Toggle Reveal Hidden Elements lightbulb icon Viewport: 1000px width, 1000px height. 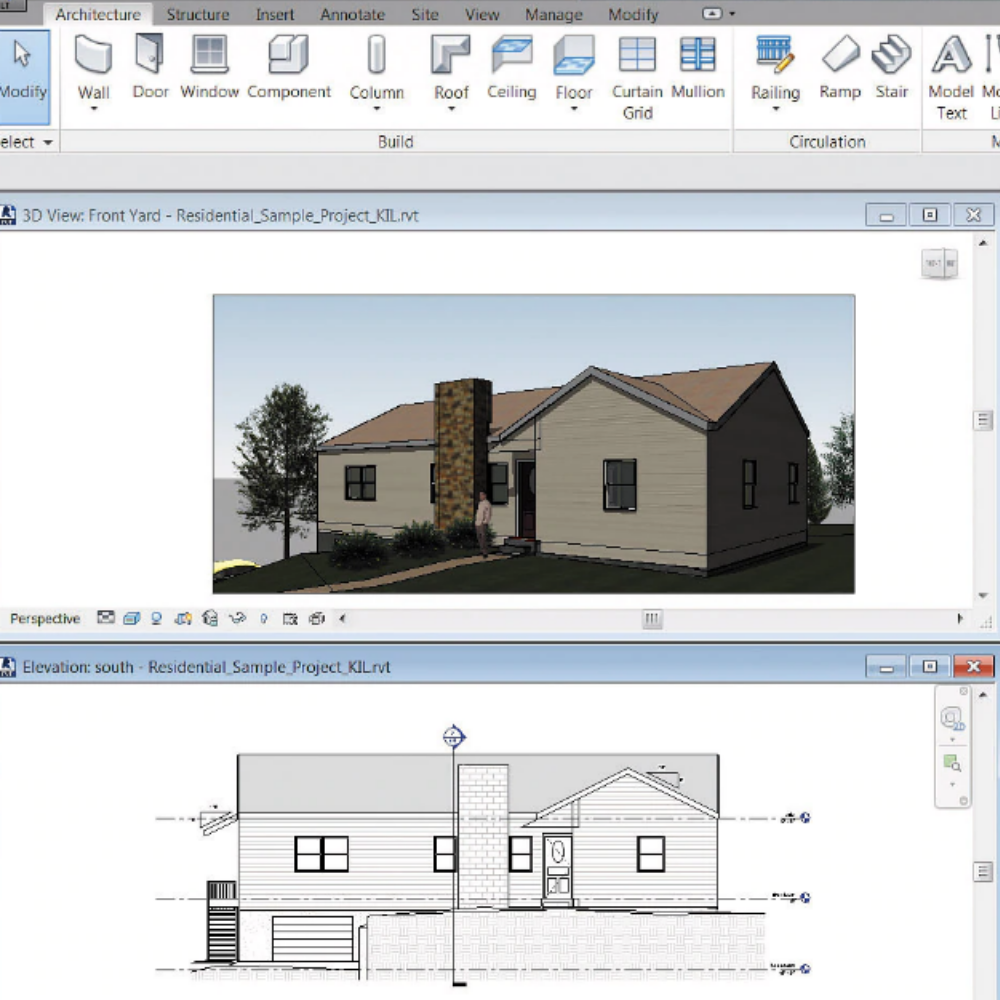pyautogui.click(x=263, y=618)
